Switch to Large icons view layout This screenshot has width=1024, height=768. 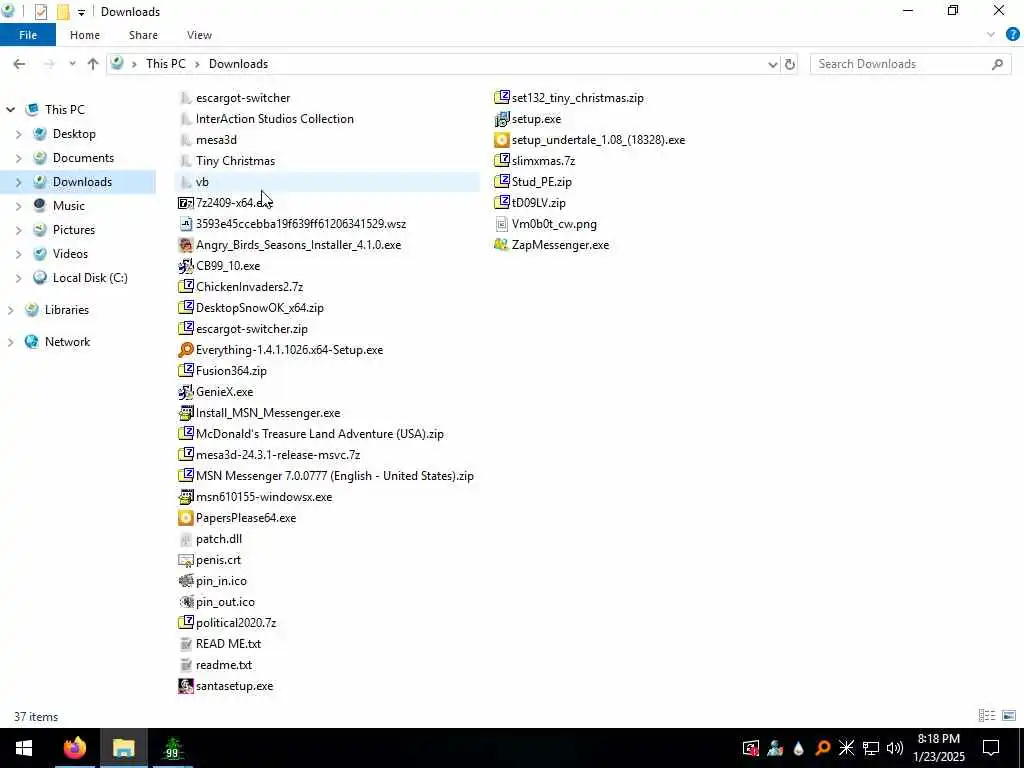[x=1009, y=716]
